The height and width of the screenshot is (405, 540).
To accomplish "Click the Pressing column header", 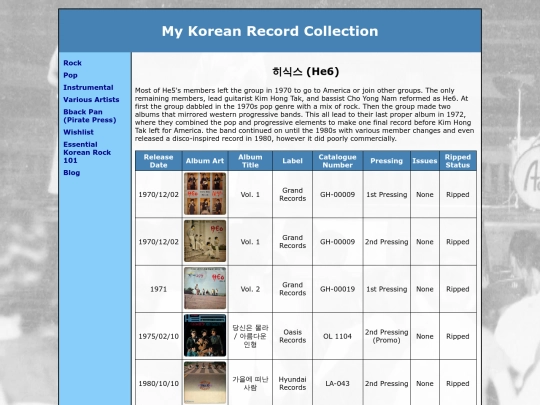I will coord(386,161).
